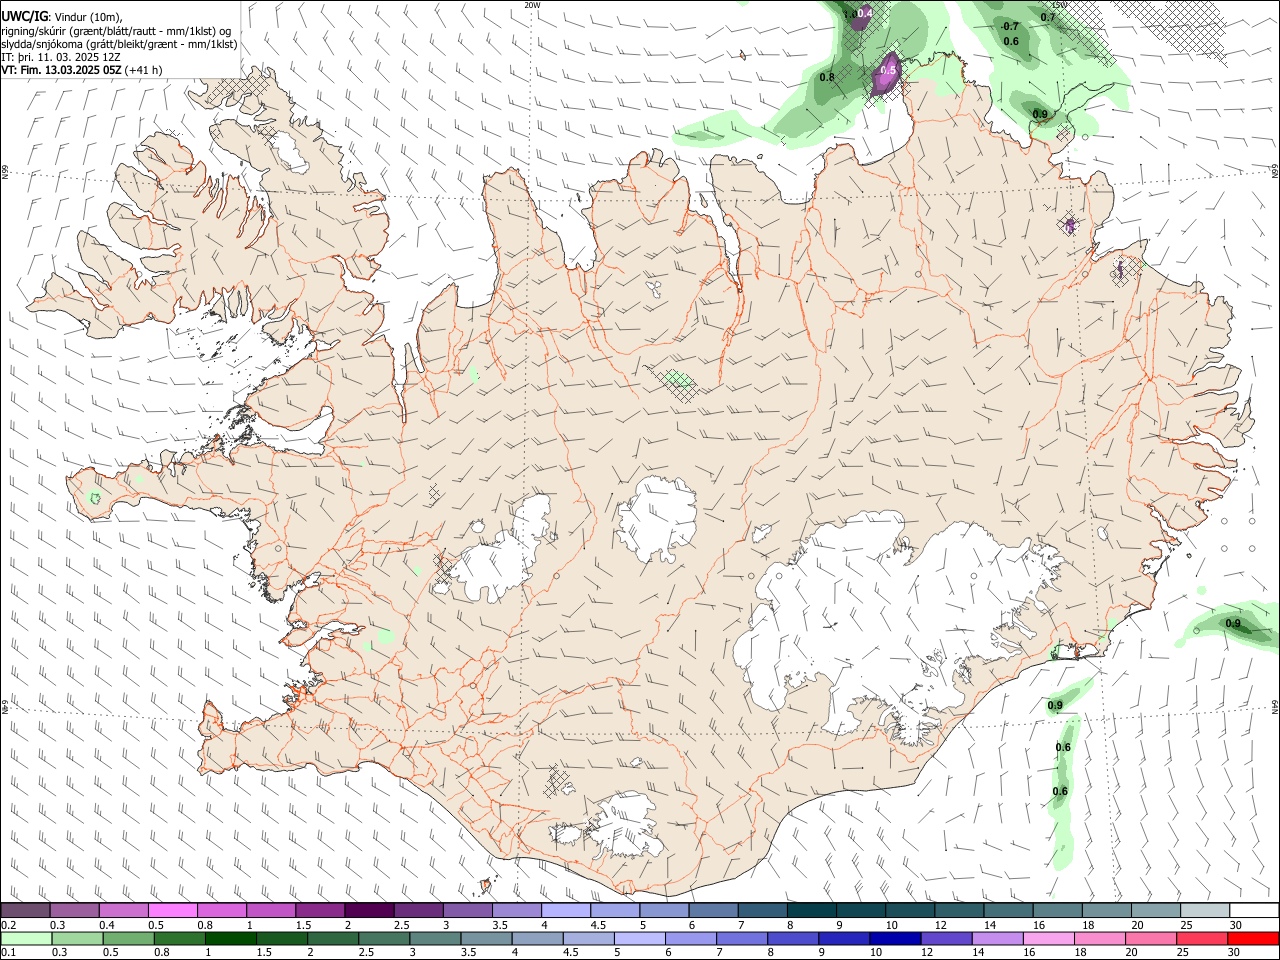1280x960 pixels.
Task: Select the lower legend swatch labeled 2.5
Action: (383, 939)
